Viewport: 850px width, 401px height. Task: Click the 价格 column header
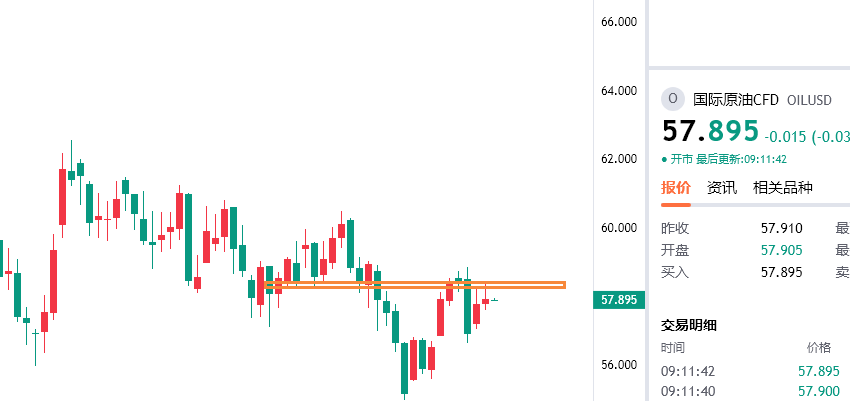(x=818, y=347)
